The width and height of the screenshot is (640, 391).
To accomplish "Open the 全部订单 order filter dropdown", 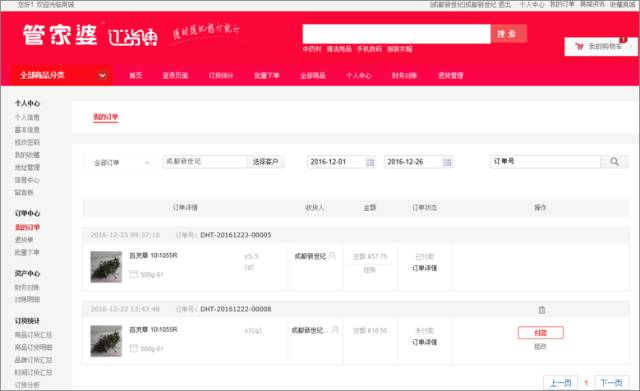I will click(122, 163).
